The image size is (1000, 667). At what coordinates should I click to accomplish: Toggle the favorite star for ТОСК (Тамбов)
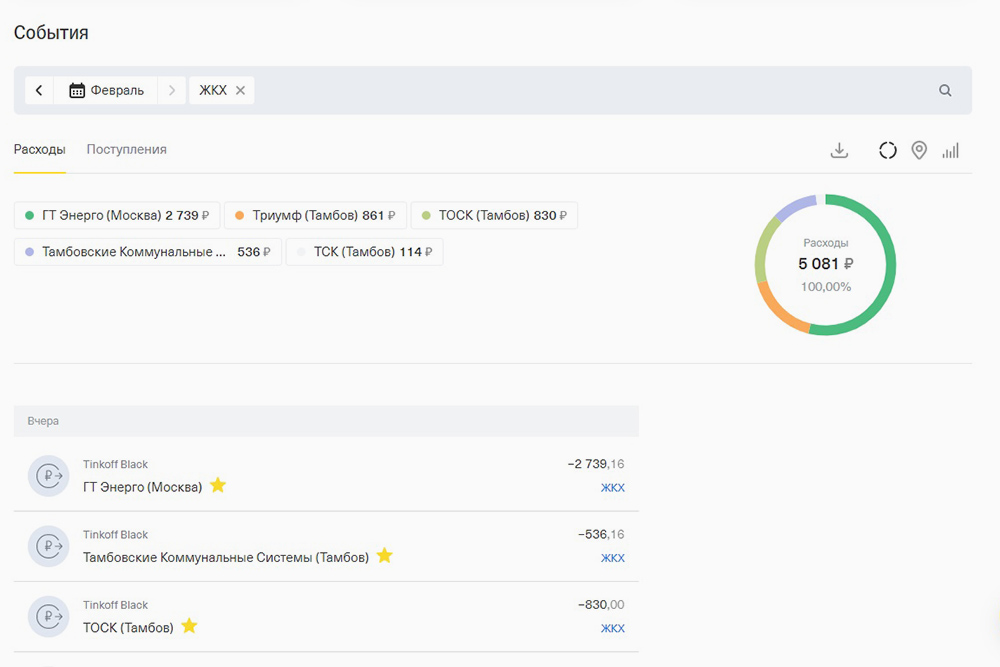tap(189, 626)
